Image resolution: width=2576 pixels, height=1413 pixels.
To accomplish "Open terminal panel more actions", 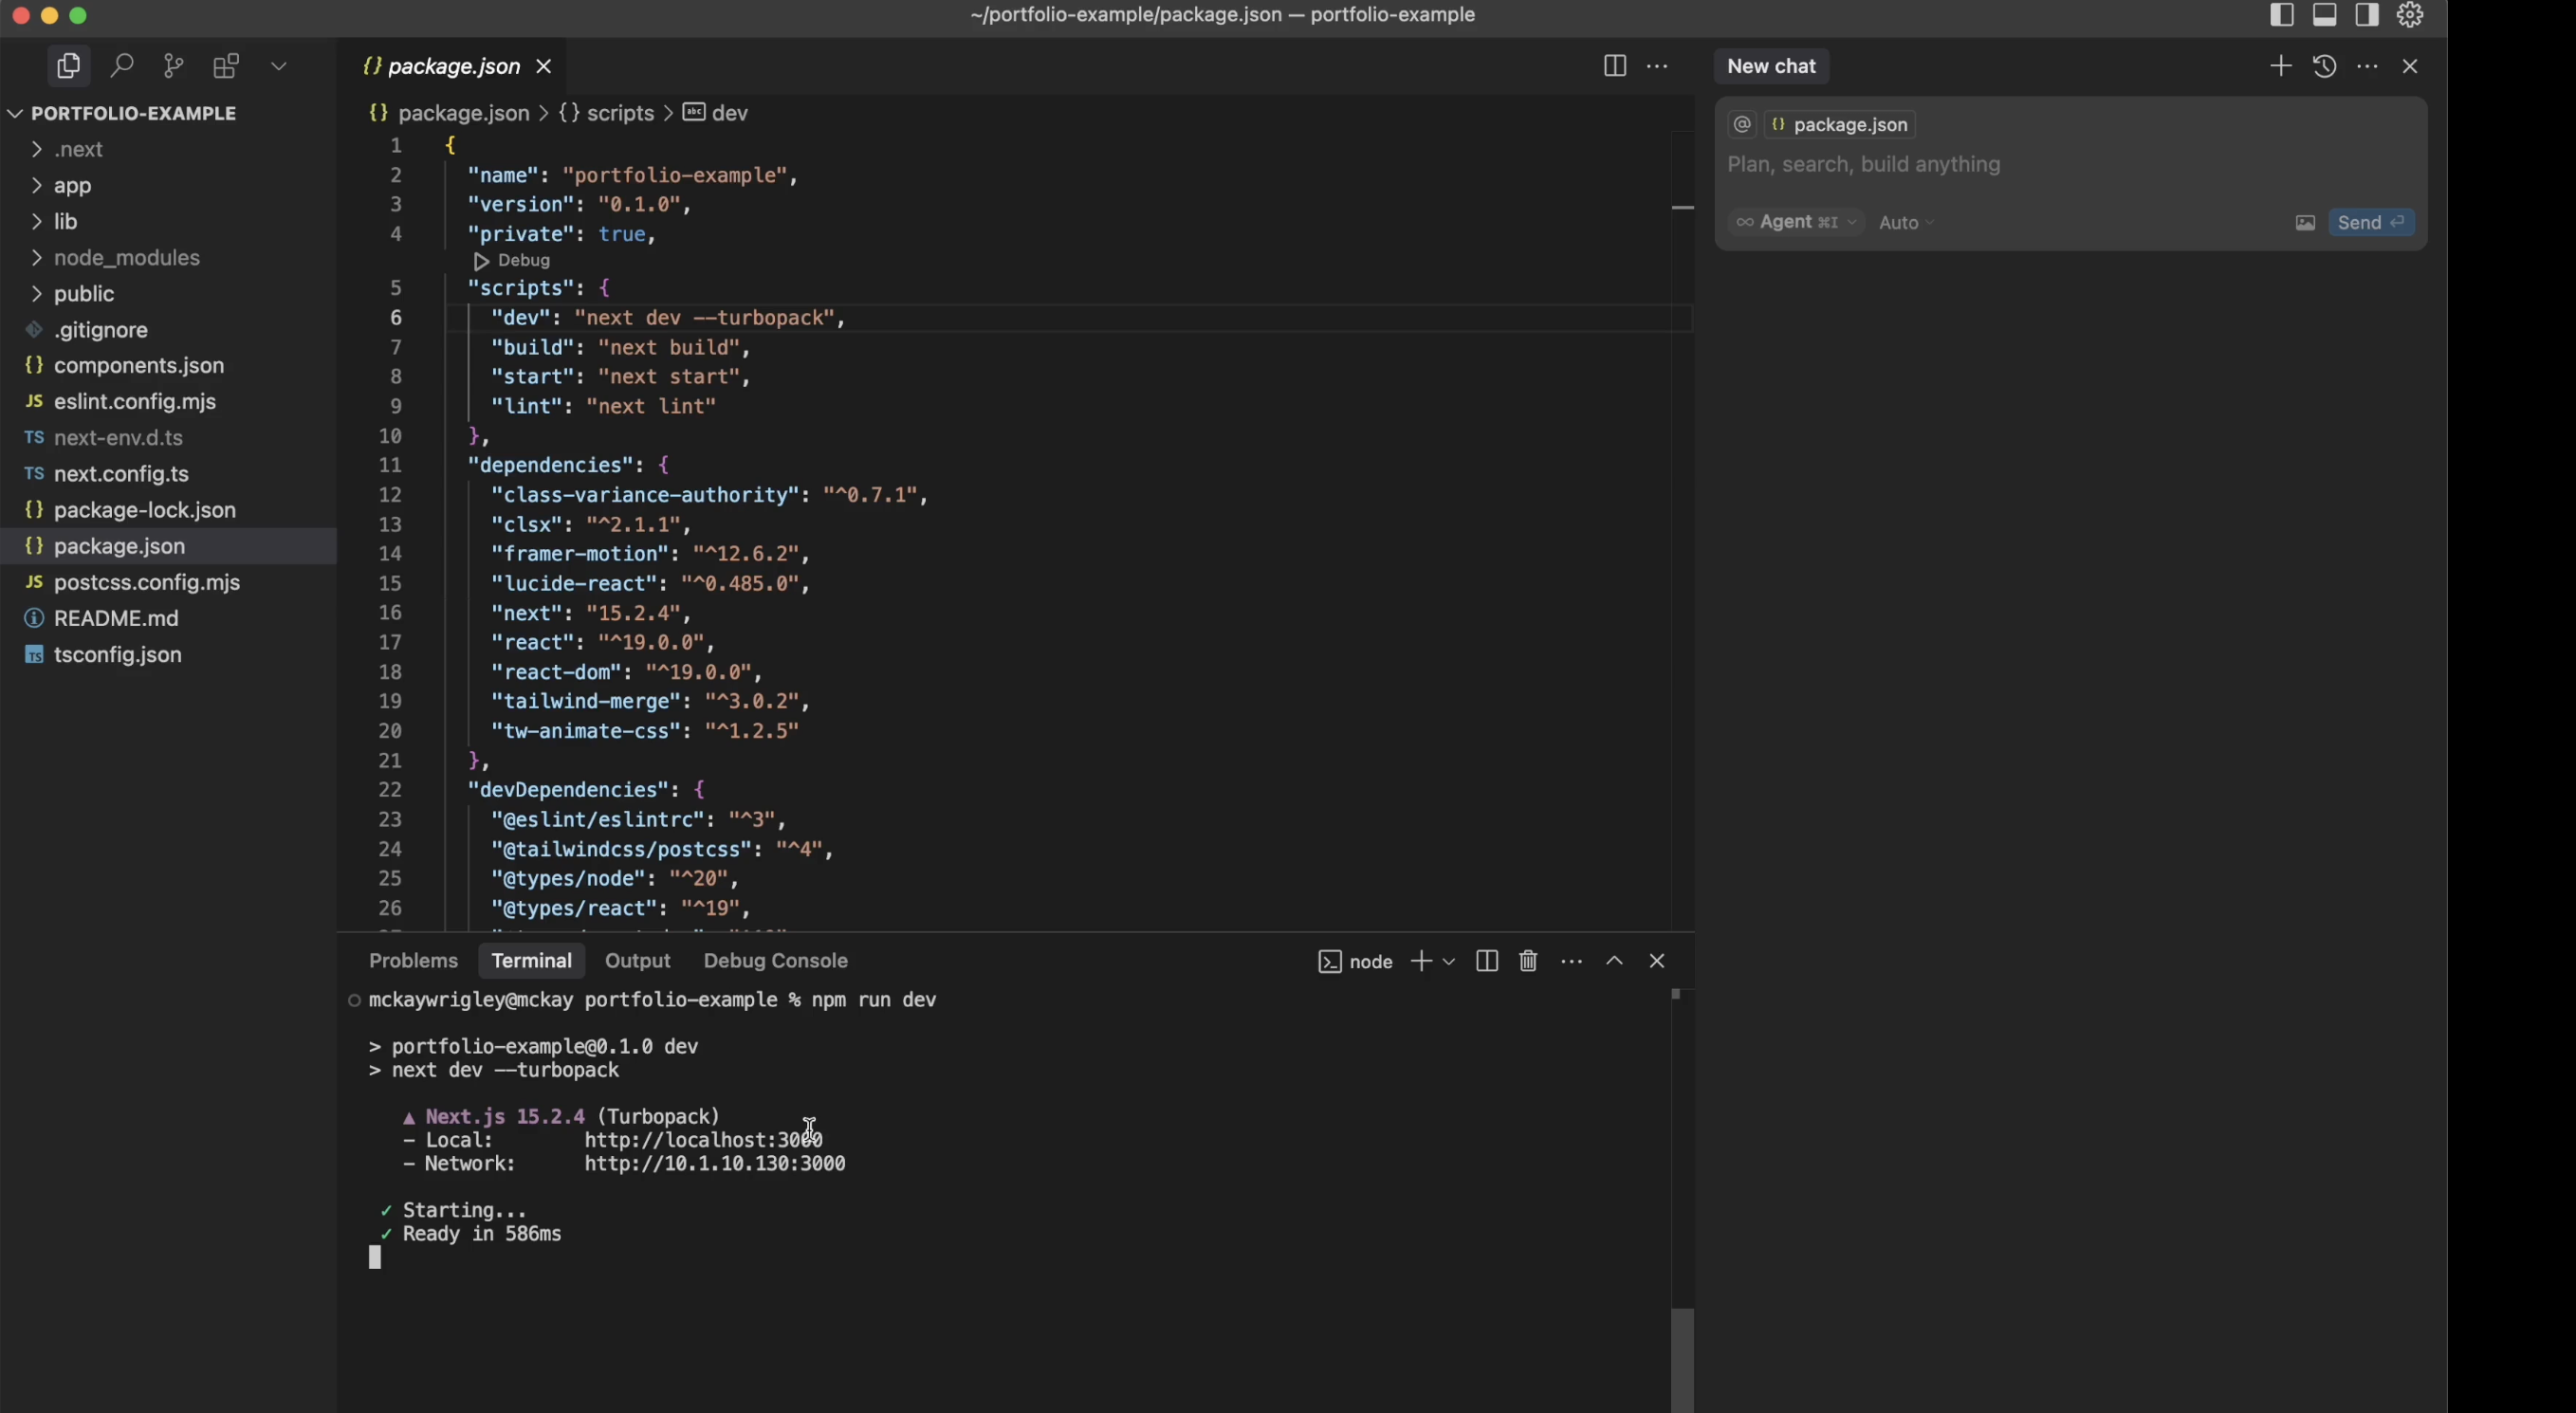I will (1571, 961).
